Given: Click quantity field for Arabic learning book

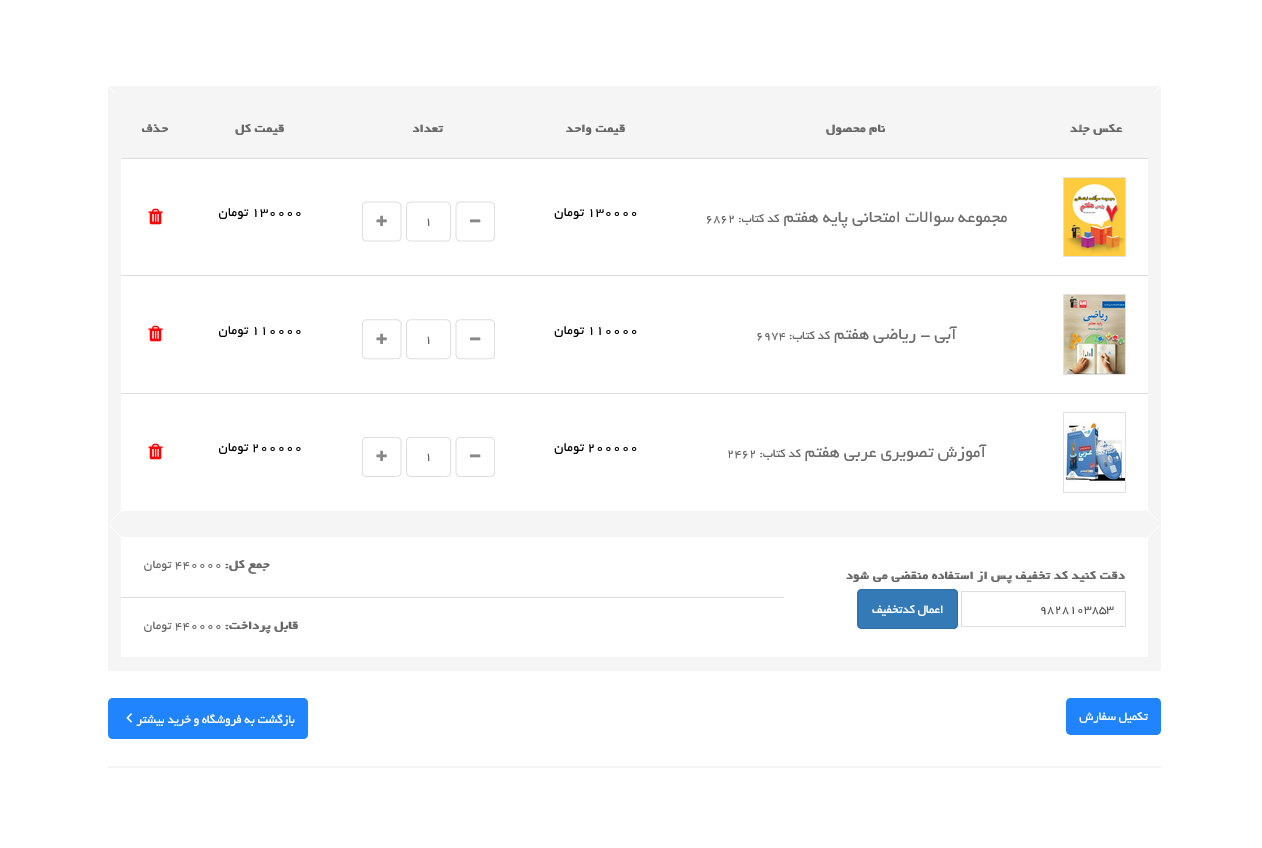Looking at the screenshot, I should coord(428,457).
